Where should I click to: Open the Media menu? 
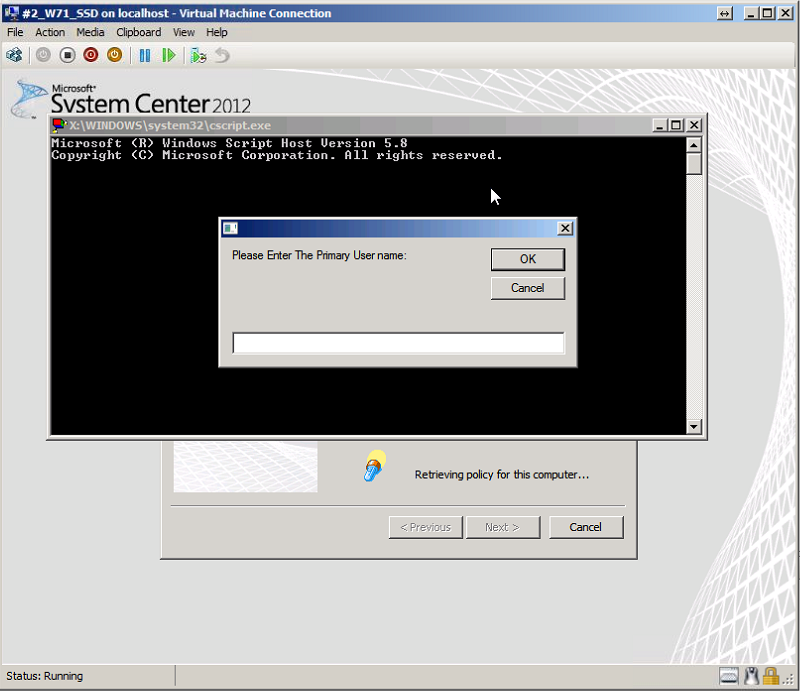90,32
